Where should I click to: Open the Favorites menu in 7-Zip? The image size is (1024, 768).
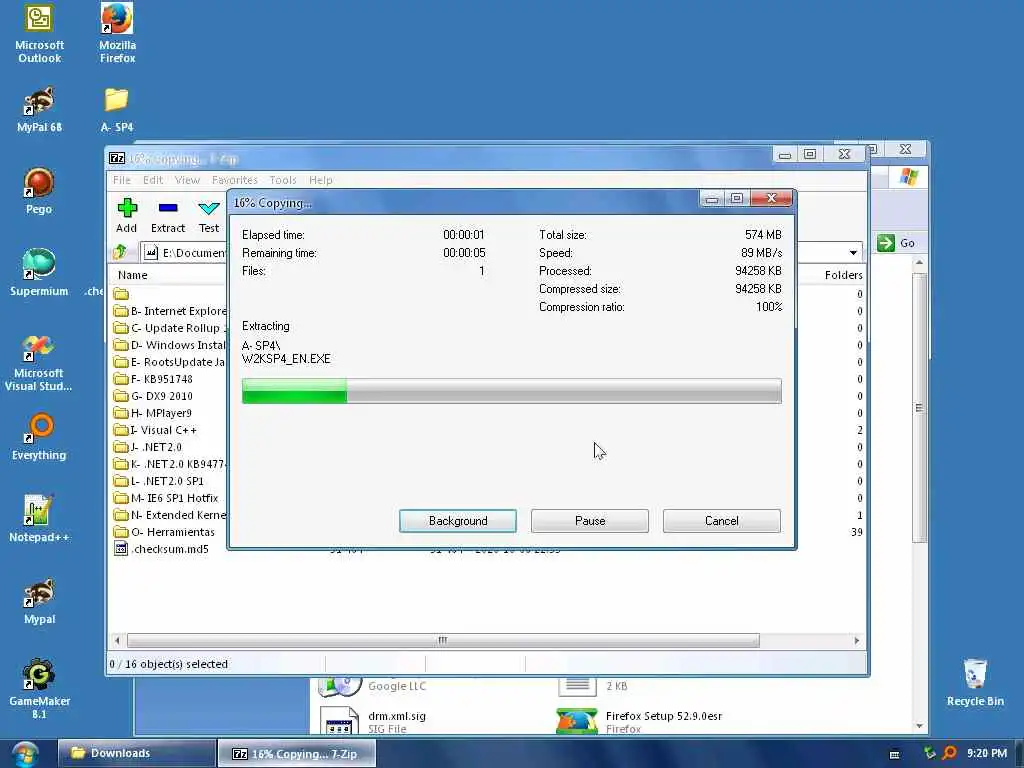pyautogui.click(x=234, y=180)
